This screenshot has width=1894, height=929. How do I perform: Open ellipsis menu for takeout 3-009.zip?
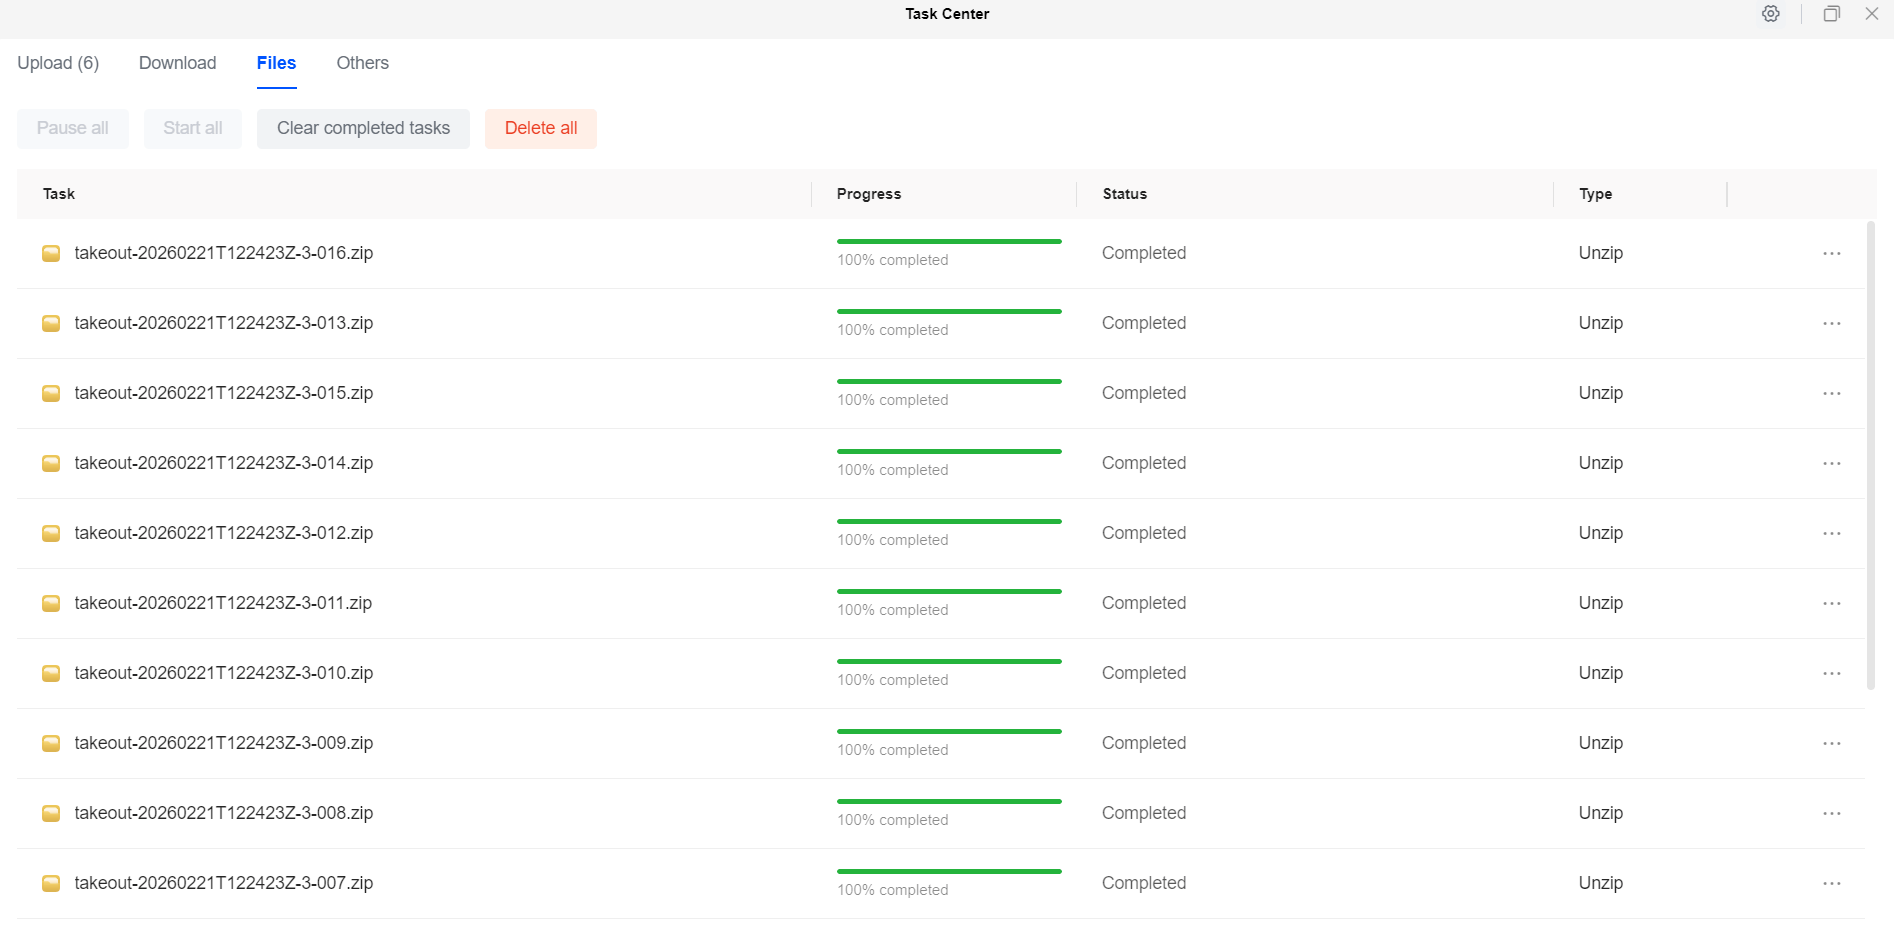1831,744
